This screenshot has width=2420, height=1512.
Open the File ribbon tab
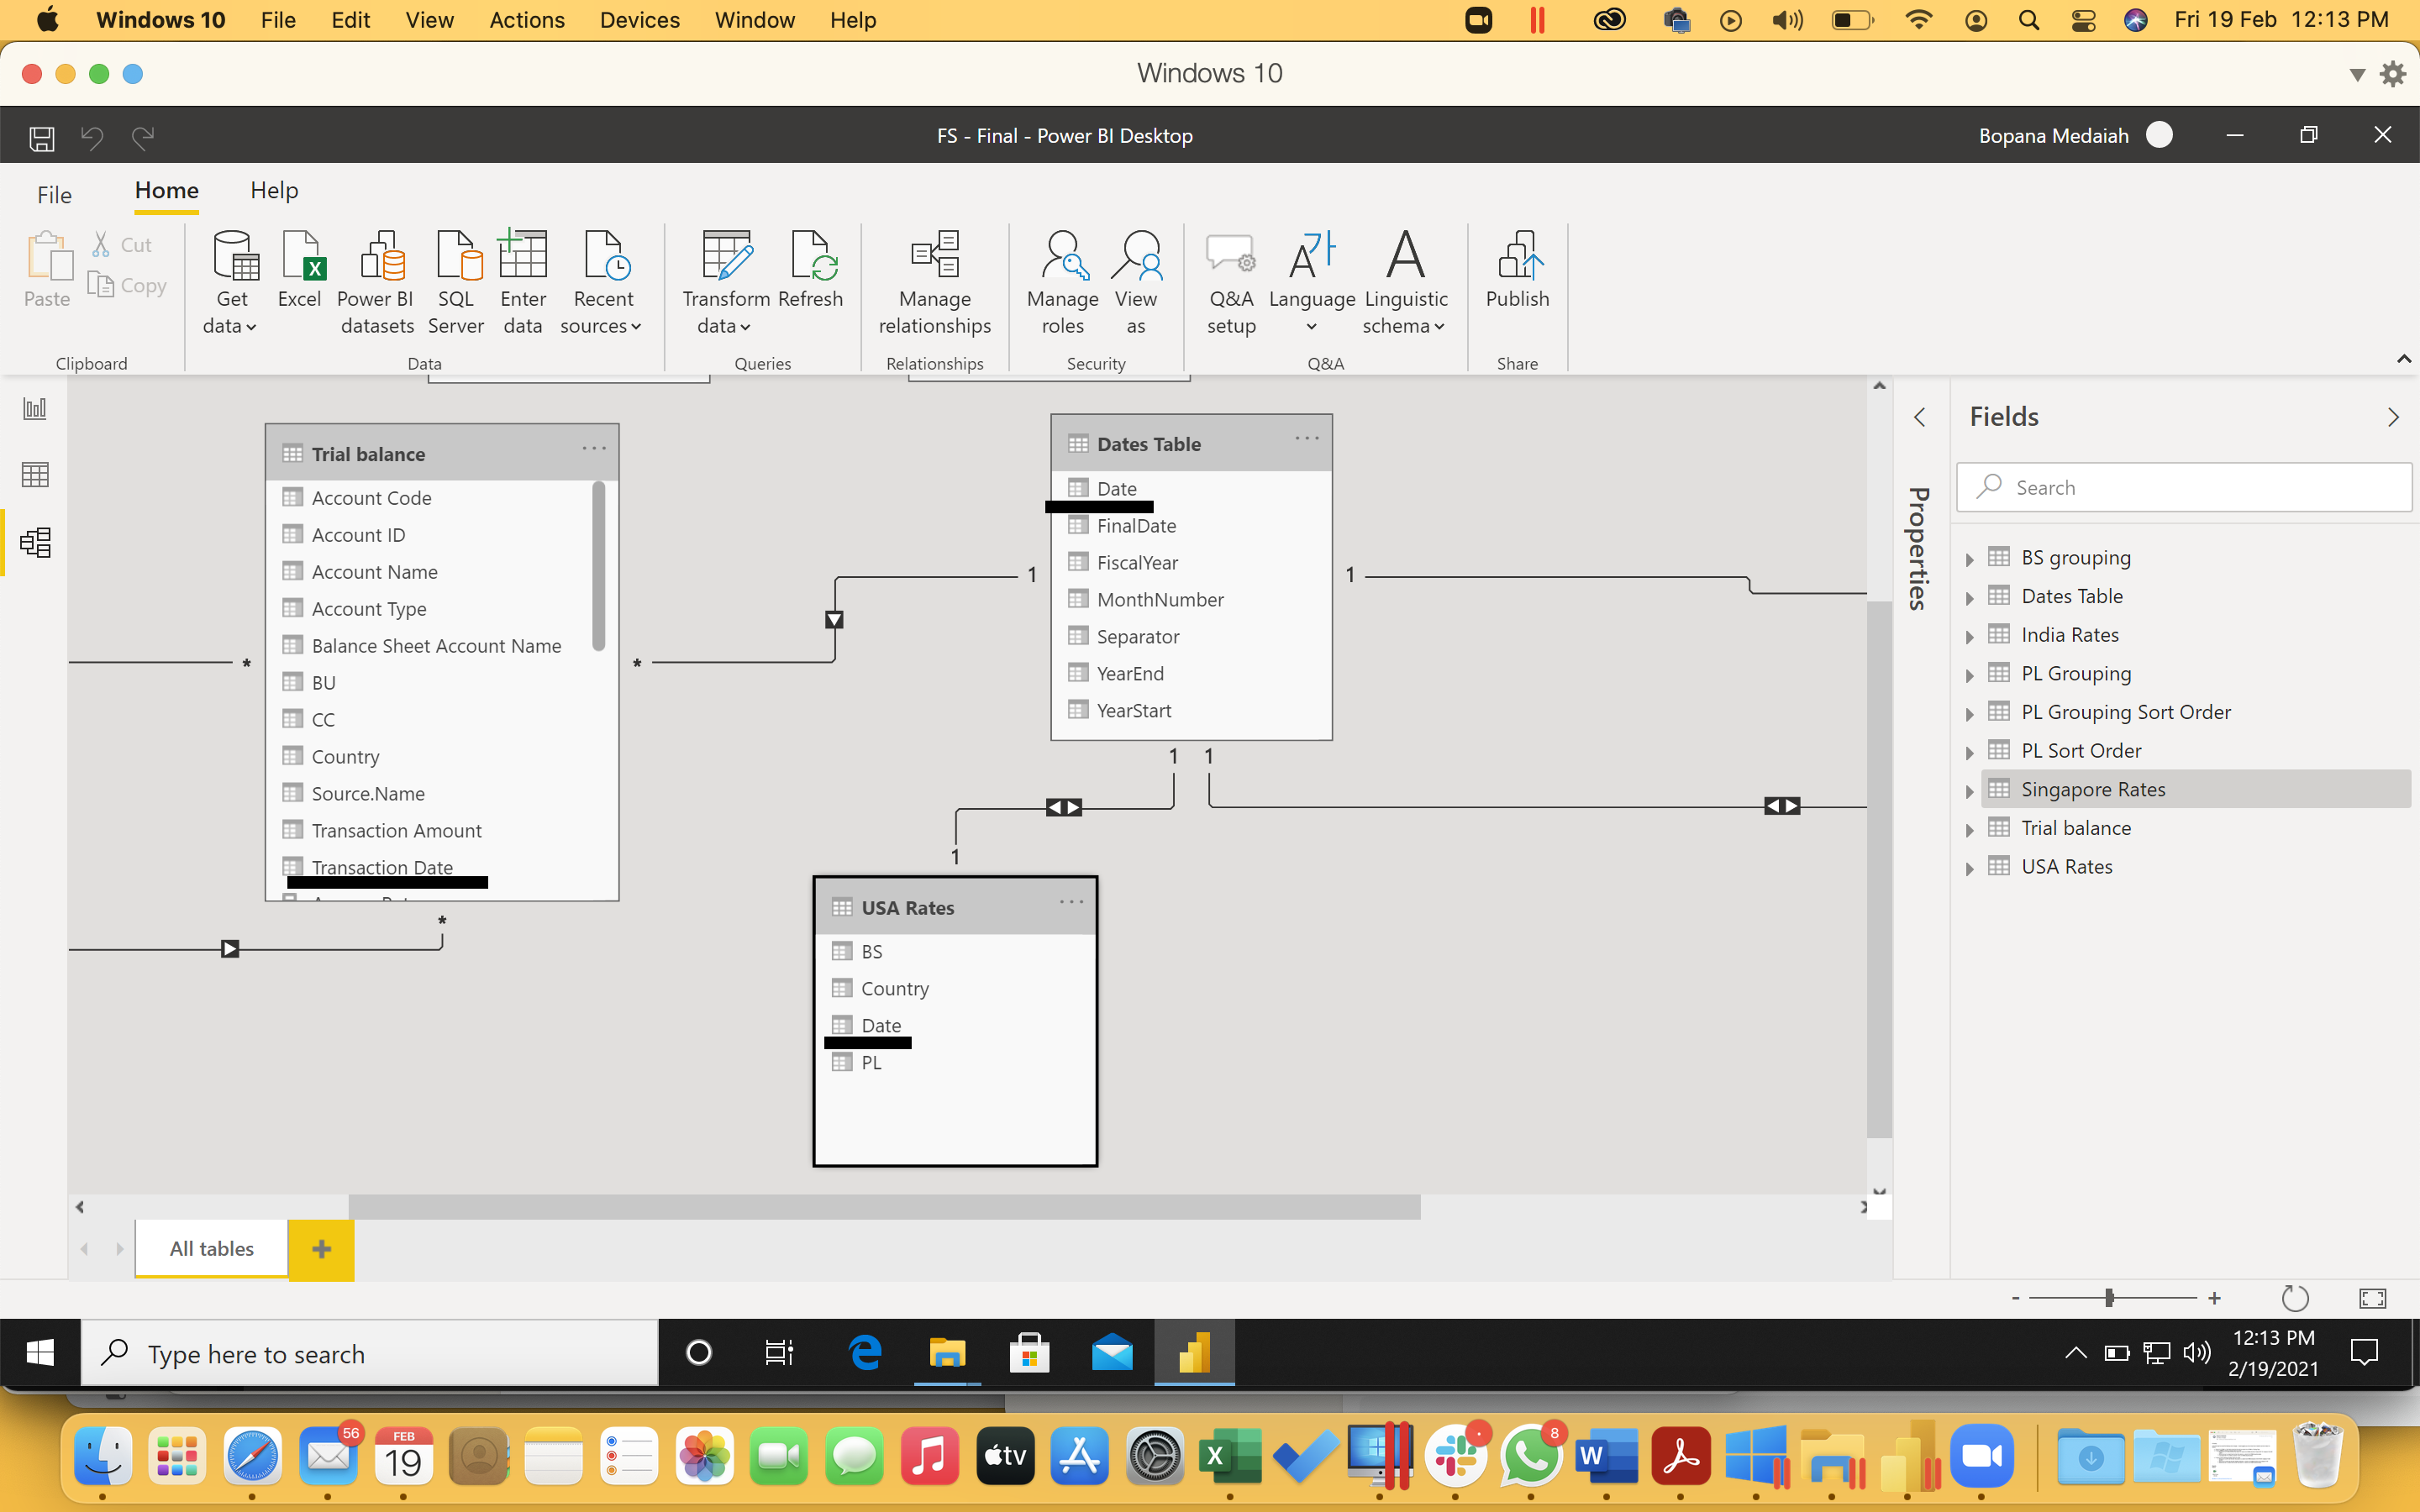pyautogui.click(x=54, y=195)
